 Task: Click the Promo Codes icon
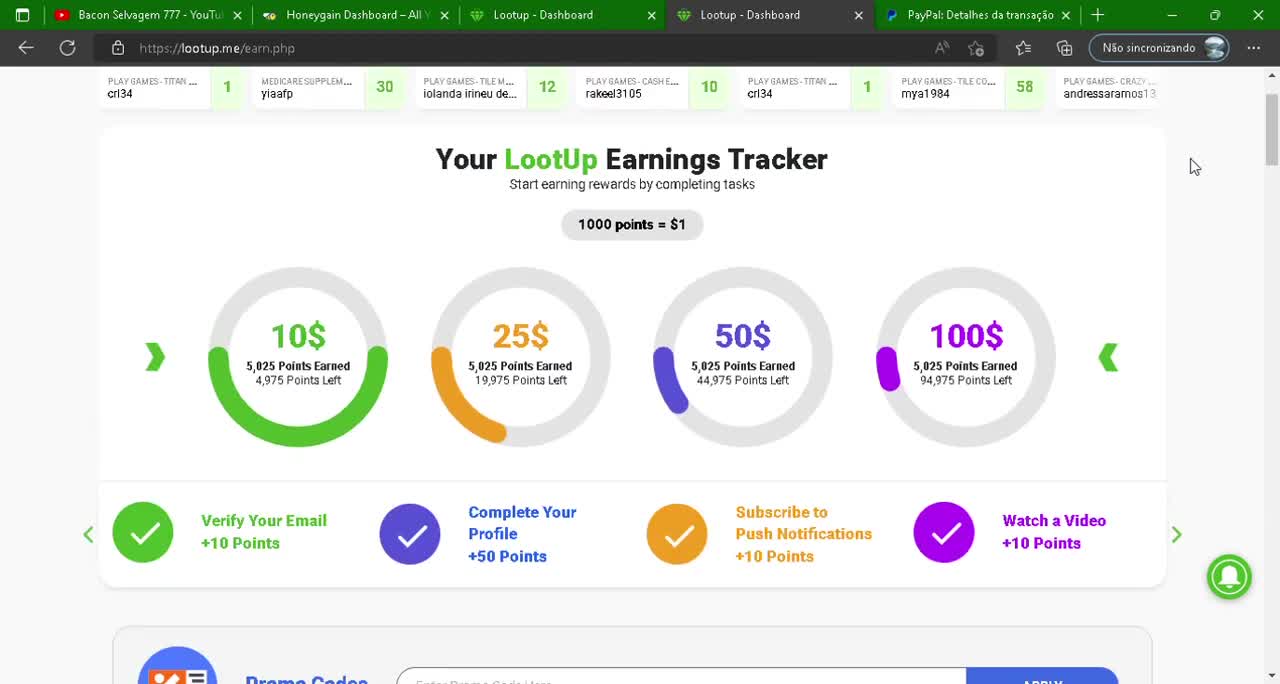click(x=178, y=667)
